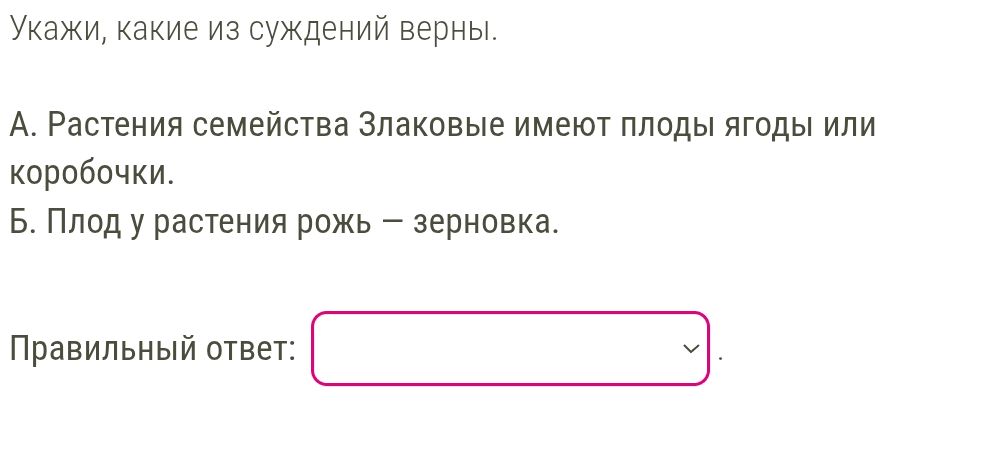Click the word "зерновка" in statement Б

[x=484, y=222]
